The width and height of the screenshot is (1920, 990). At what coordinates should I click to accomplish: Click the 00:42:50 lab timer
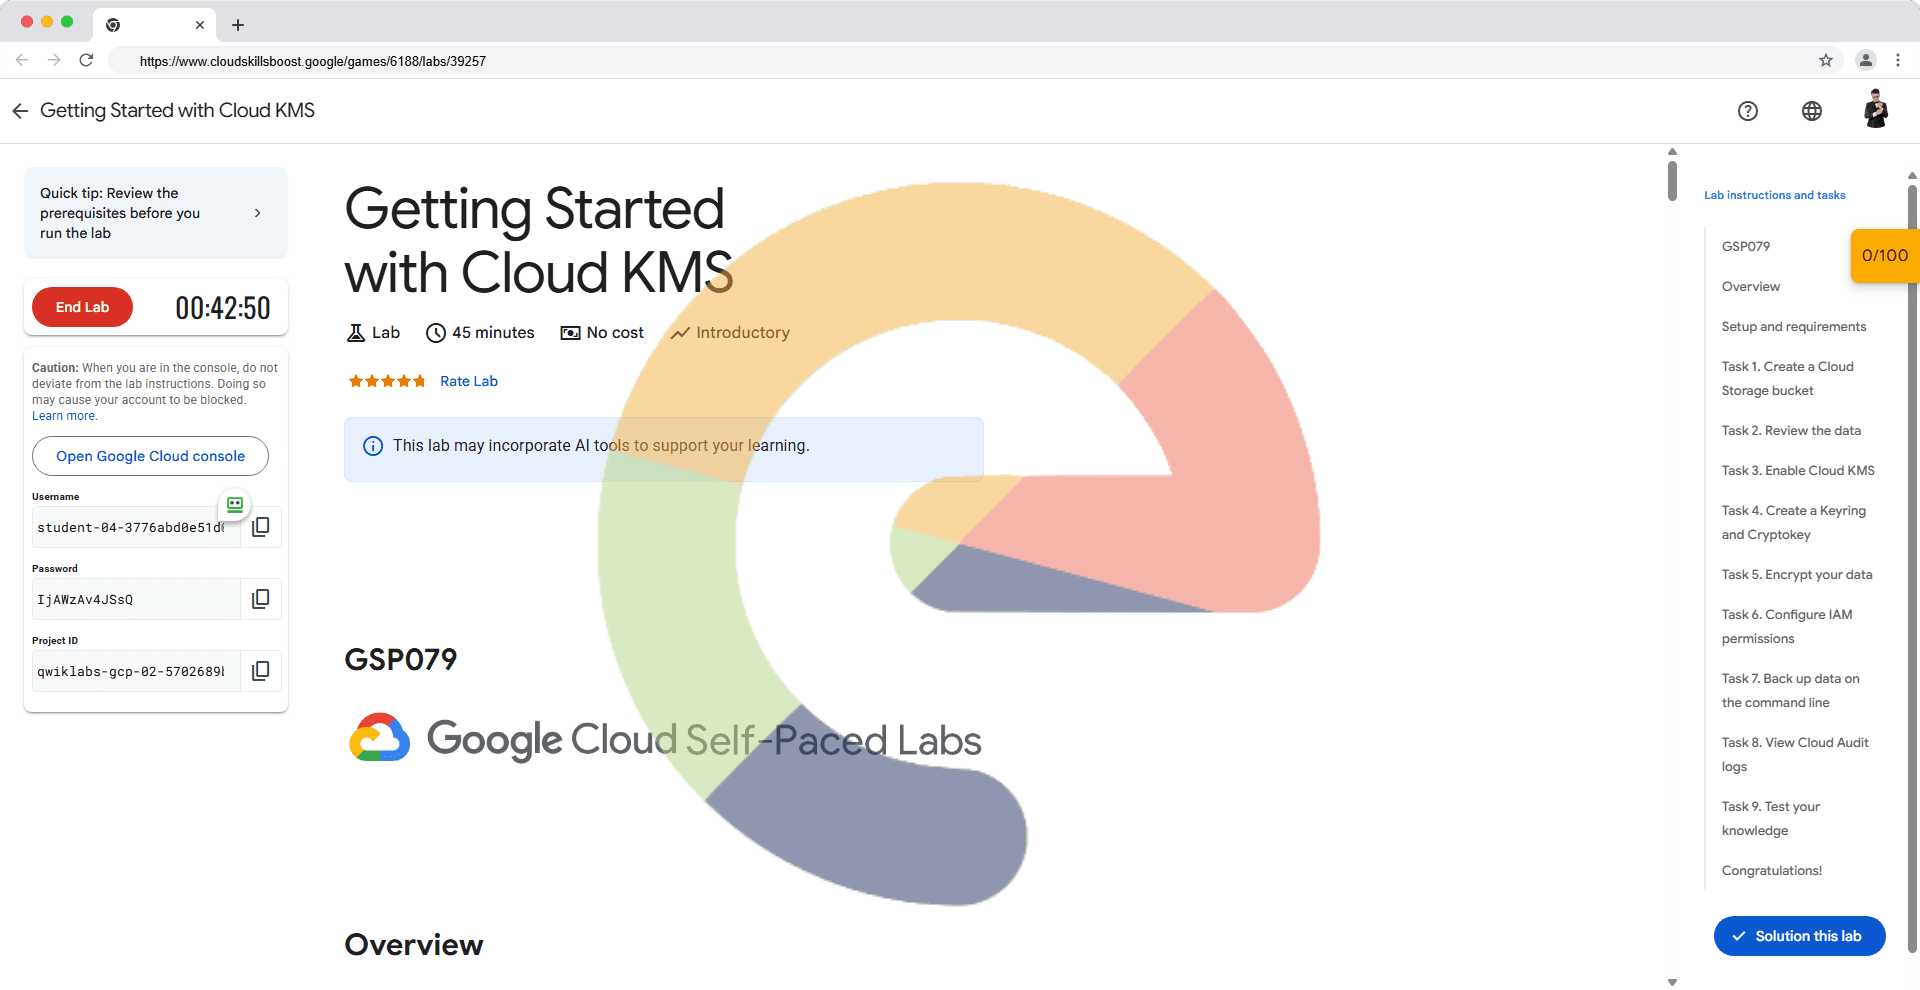click(x=223, y=308)
